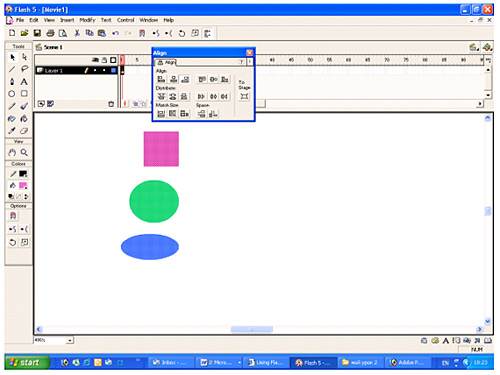Toggle Snap magnet in Tools Options
The height and width of the screenshot is (375, 500).
pos(13,216)
